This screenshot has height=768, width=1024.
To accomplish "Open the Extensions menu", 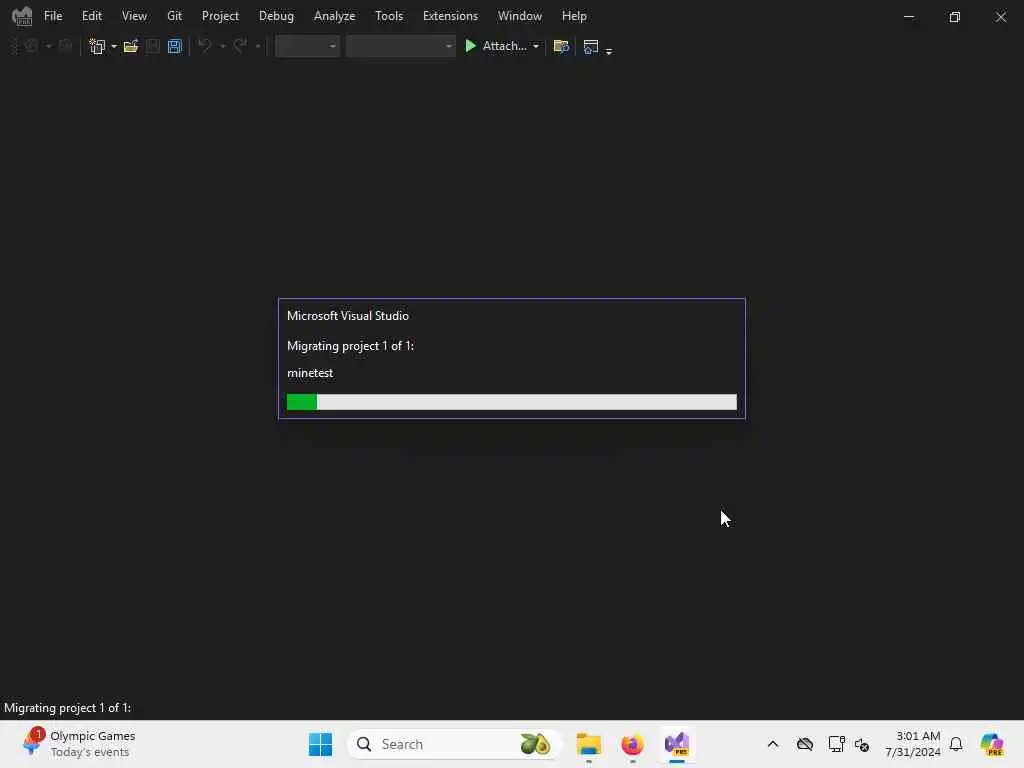I will coord(450,16).
